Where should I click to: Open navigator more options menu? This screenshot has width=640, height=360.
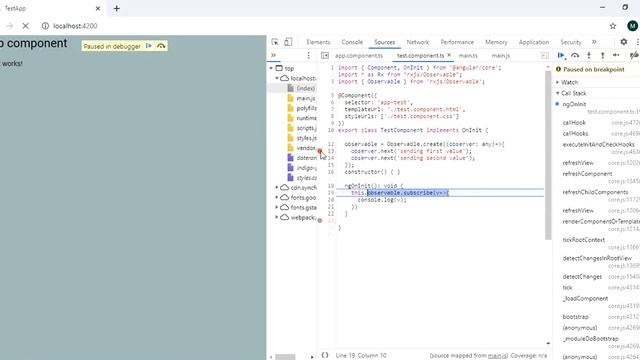pyautogui.click(x=309, y=56)
